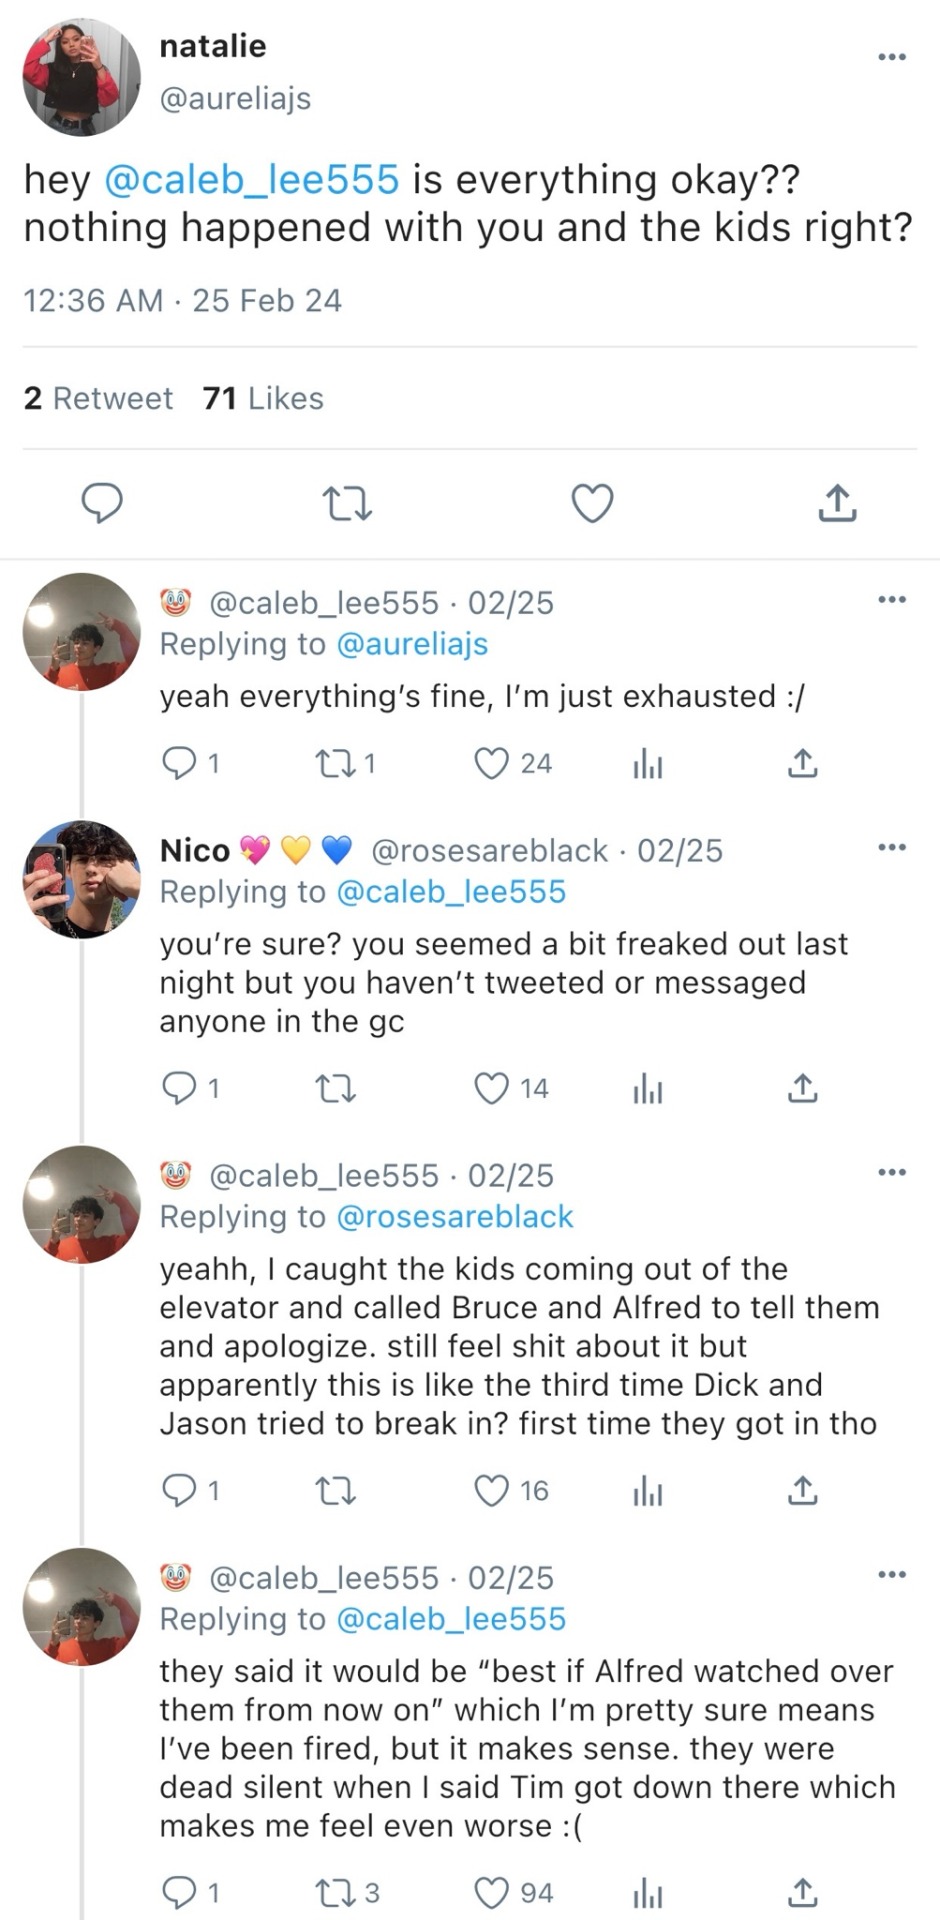View analytics on Nico's reply
The image size is (940, 1920).
click(x=647, y=1089)
